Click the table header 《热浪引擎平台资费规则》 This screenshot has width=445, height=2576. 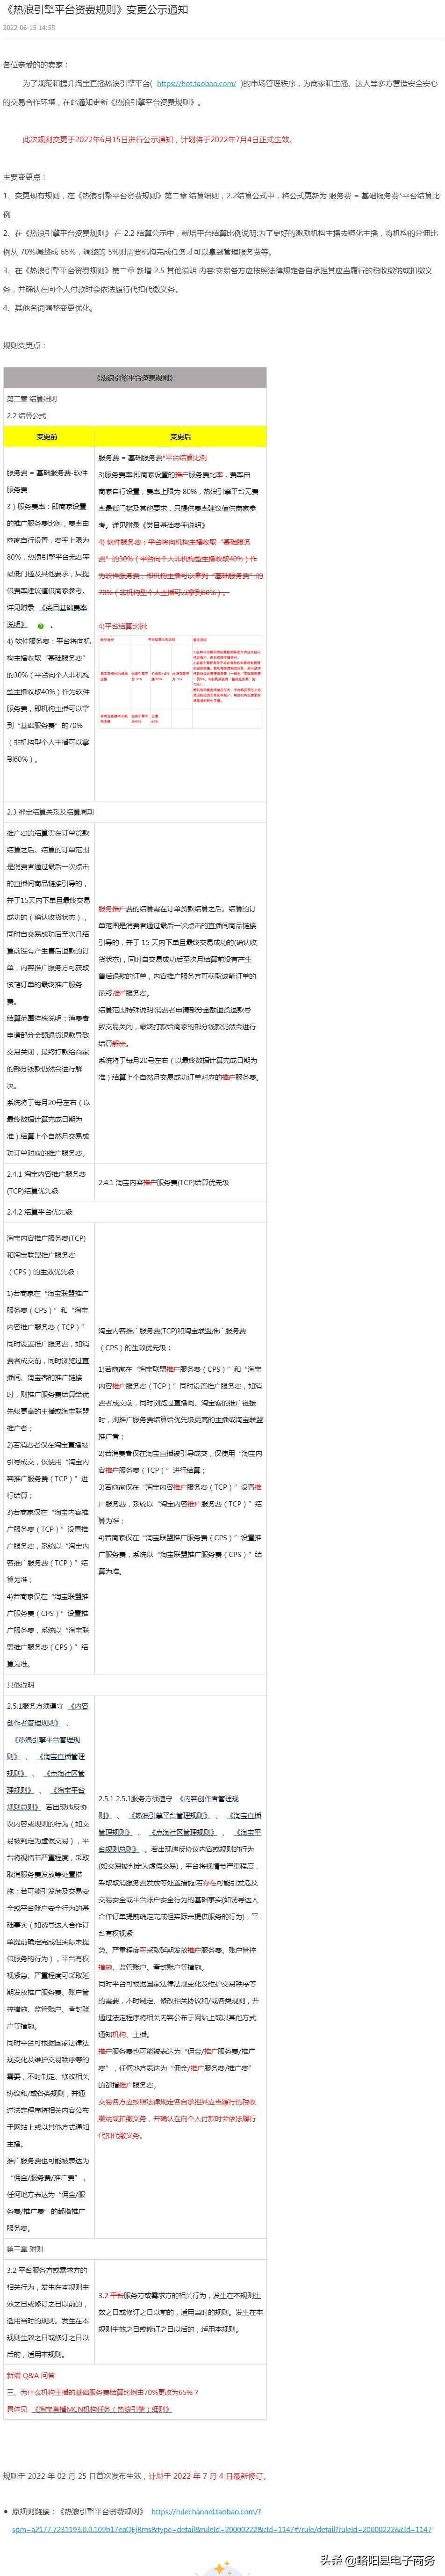coord(135,378)
